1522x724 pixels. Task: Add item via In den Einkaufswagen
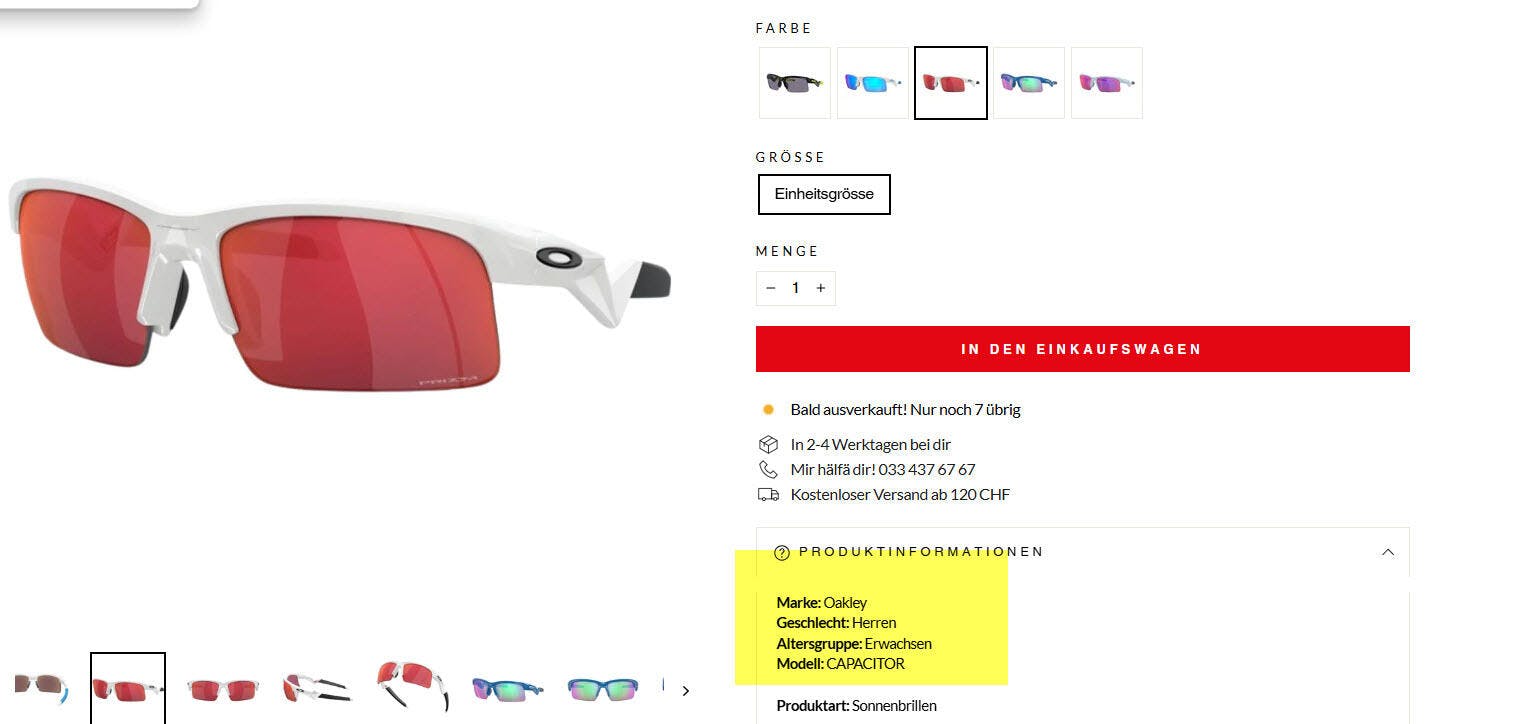[x=1082, y=349]
